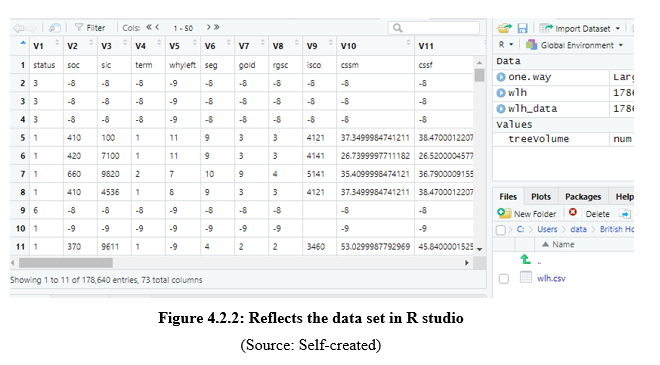Click the horizontal scrollbar left arrow
660x365 pixels.
(x=13, y=263)
